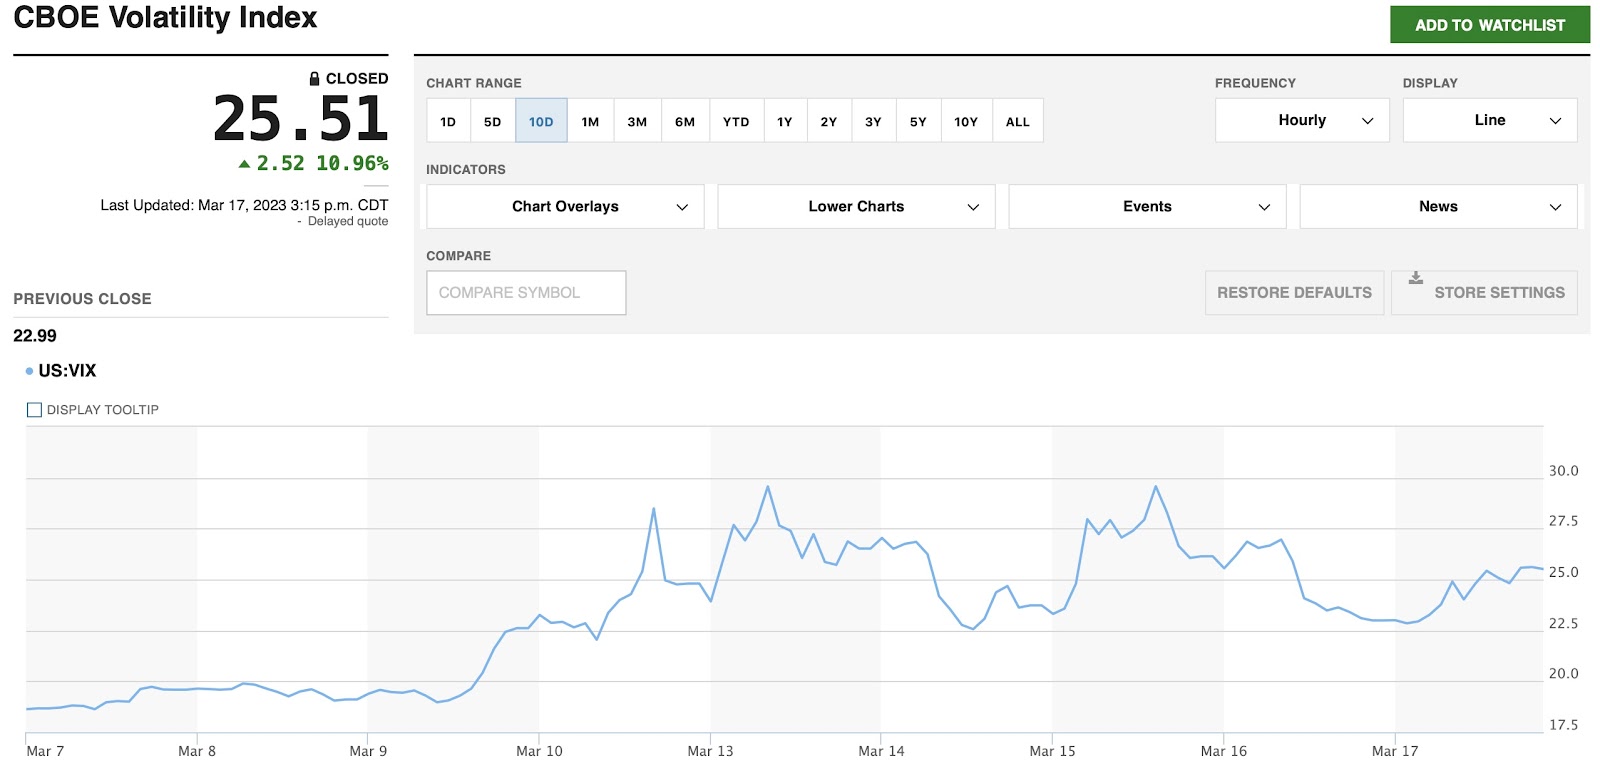
Task: Switch chart range to 3M
Action: pyautogui.click(x=637, y=121)
